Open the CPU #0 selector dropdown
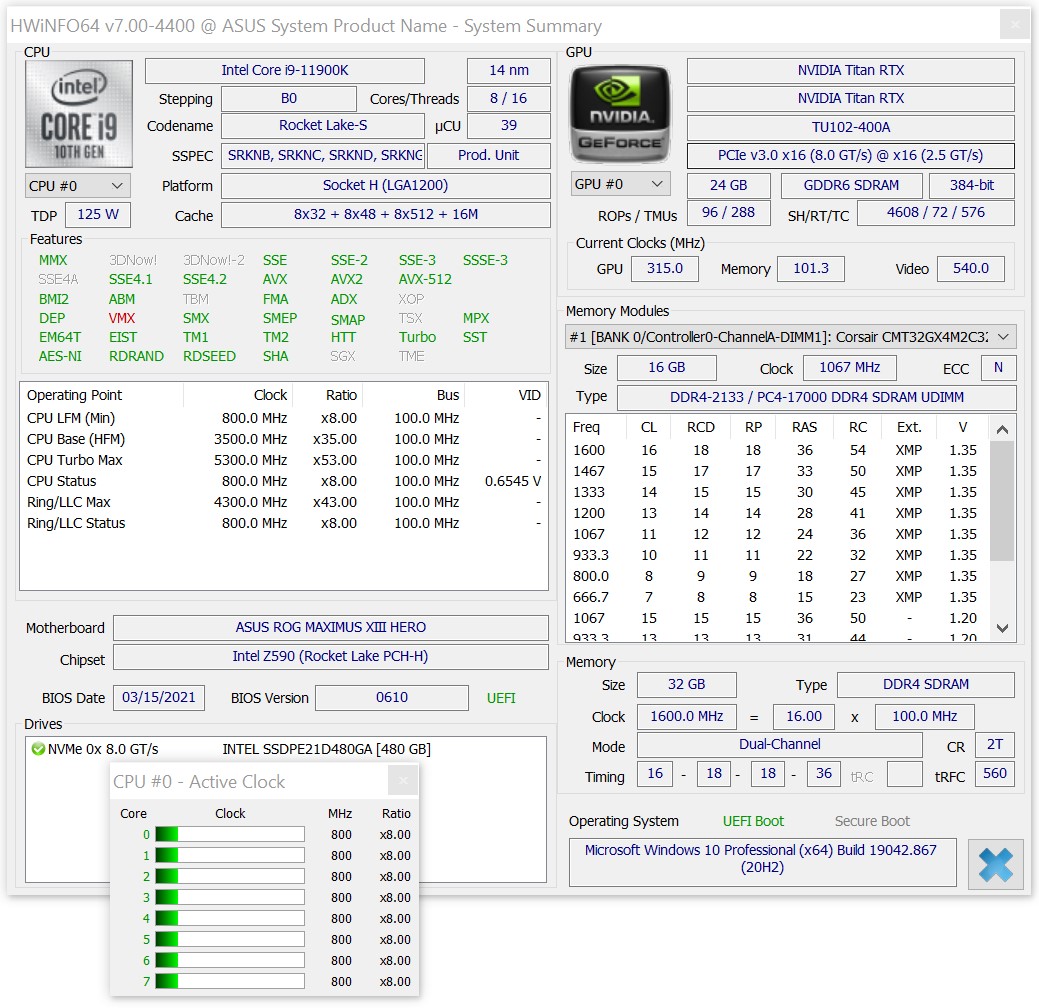Viewport: 1039px width, 1008px height. tap(78, 186)
